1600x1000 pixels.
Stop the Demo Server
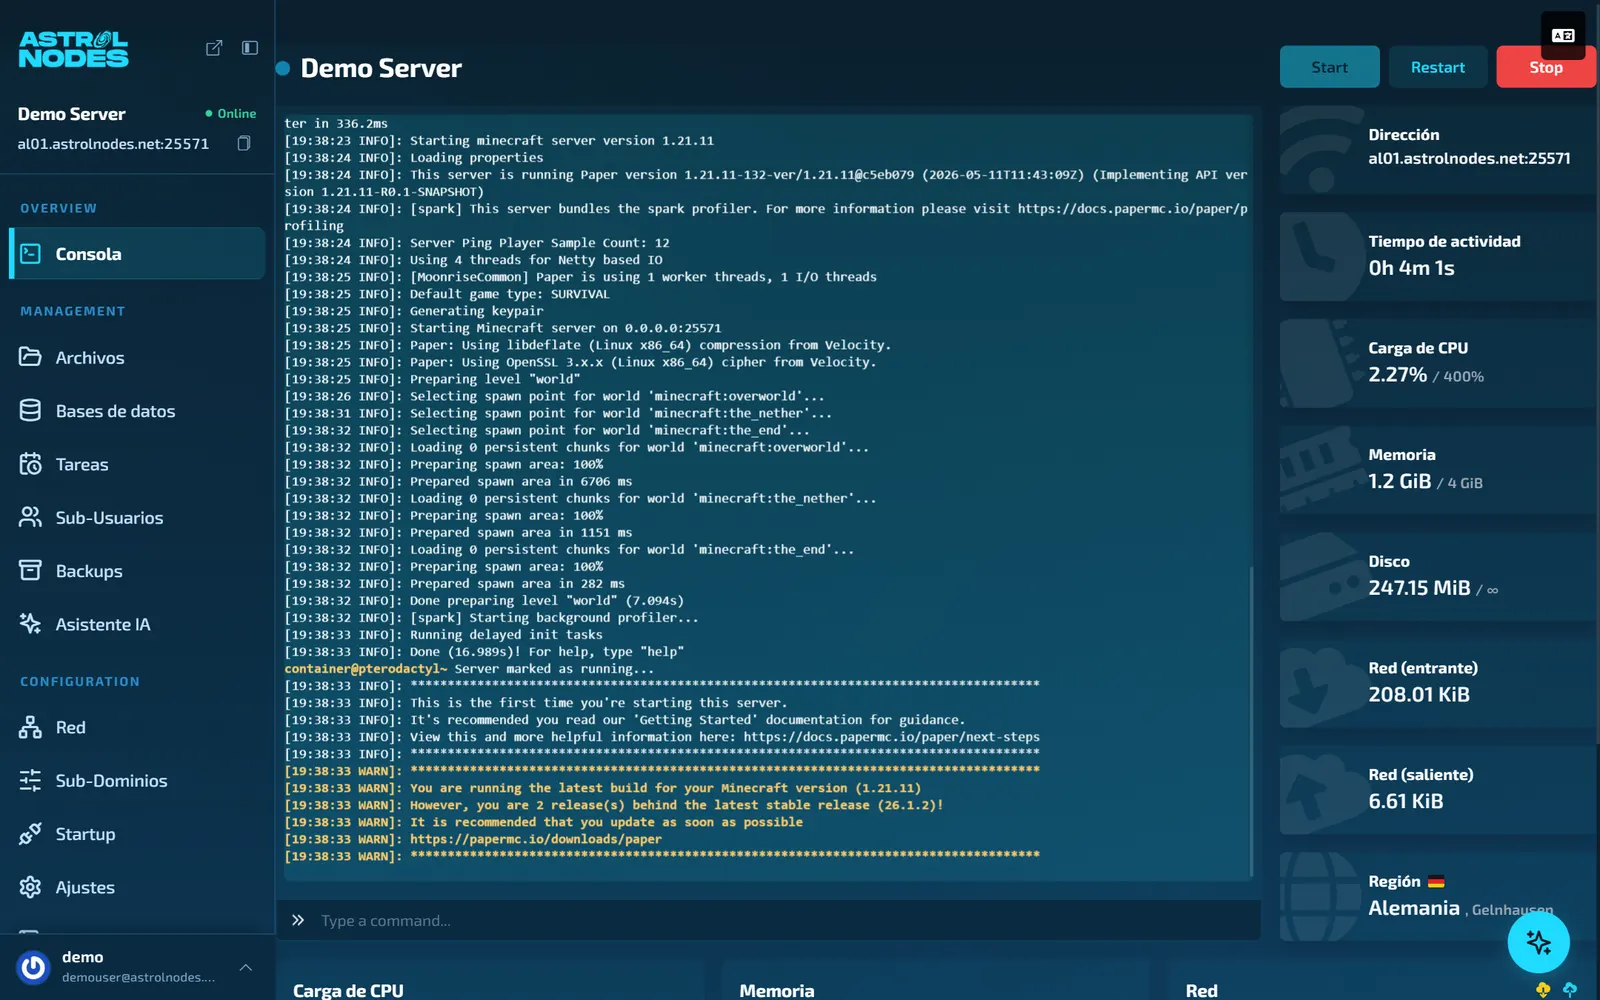coord(1546,67)
